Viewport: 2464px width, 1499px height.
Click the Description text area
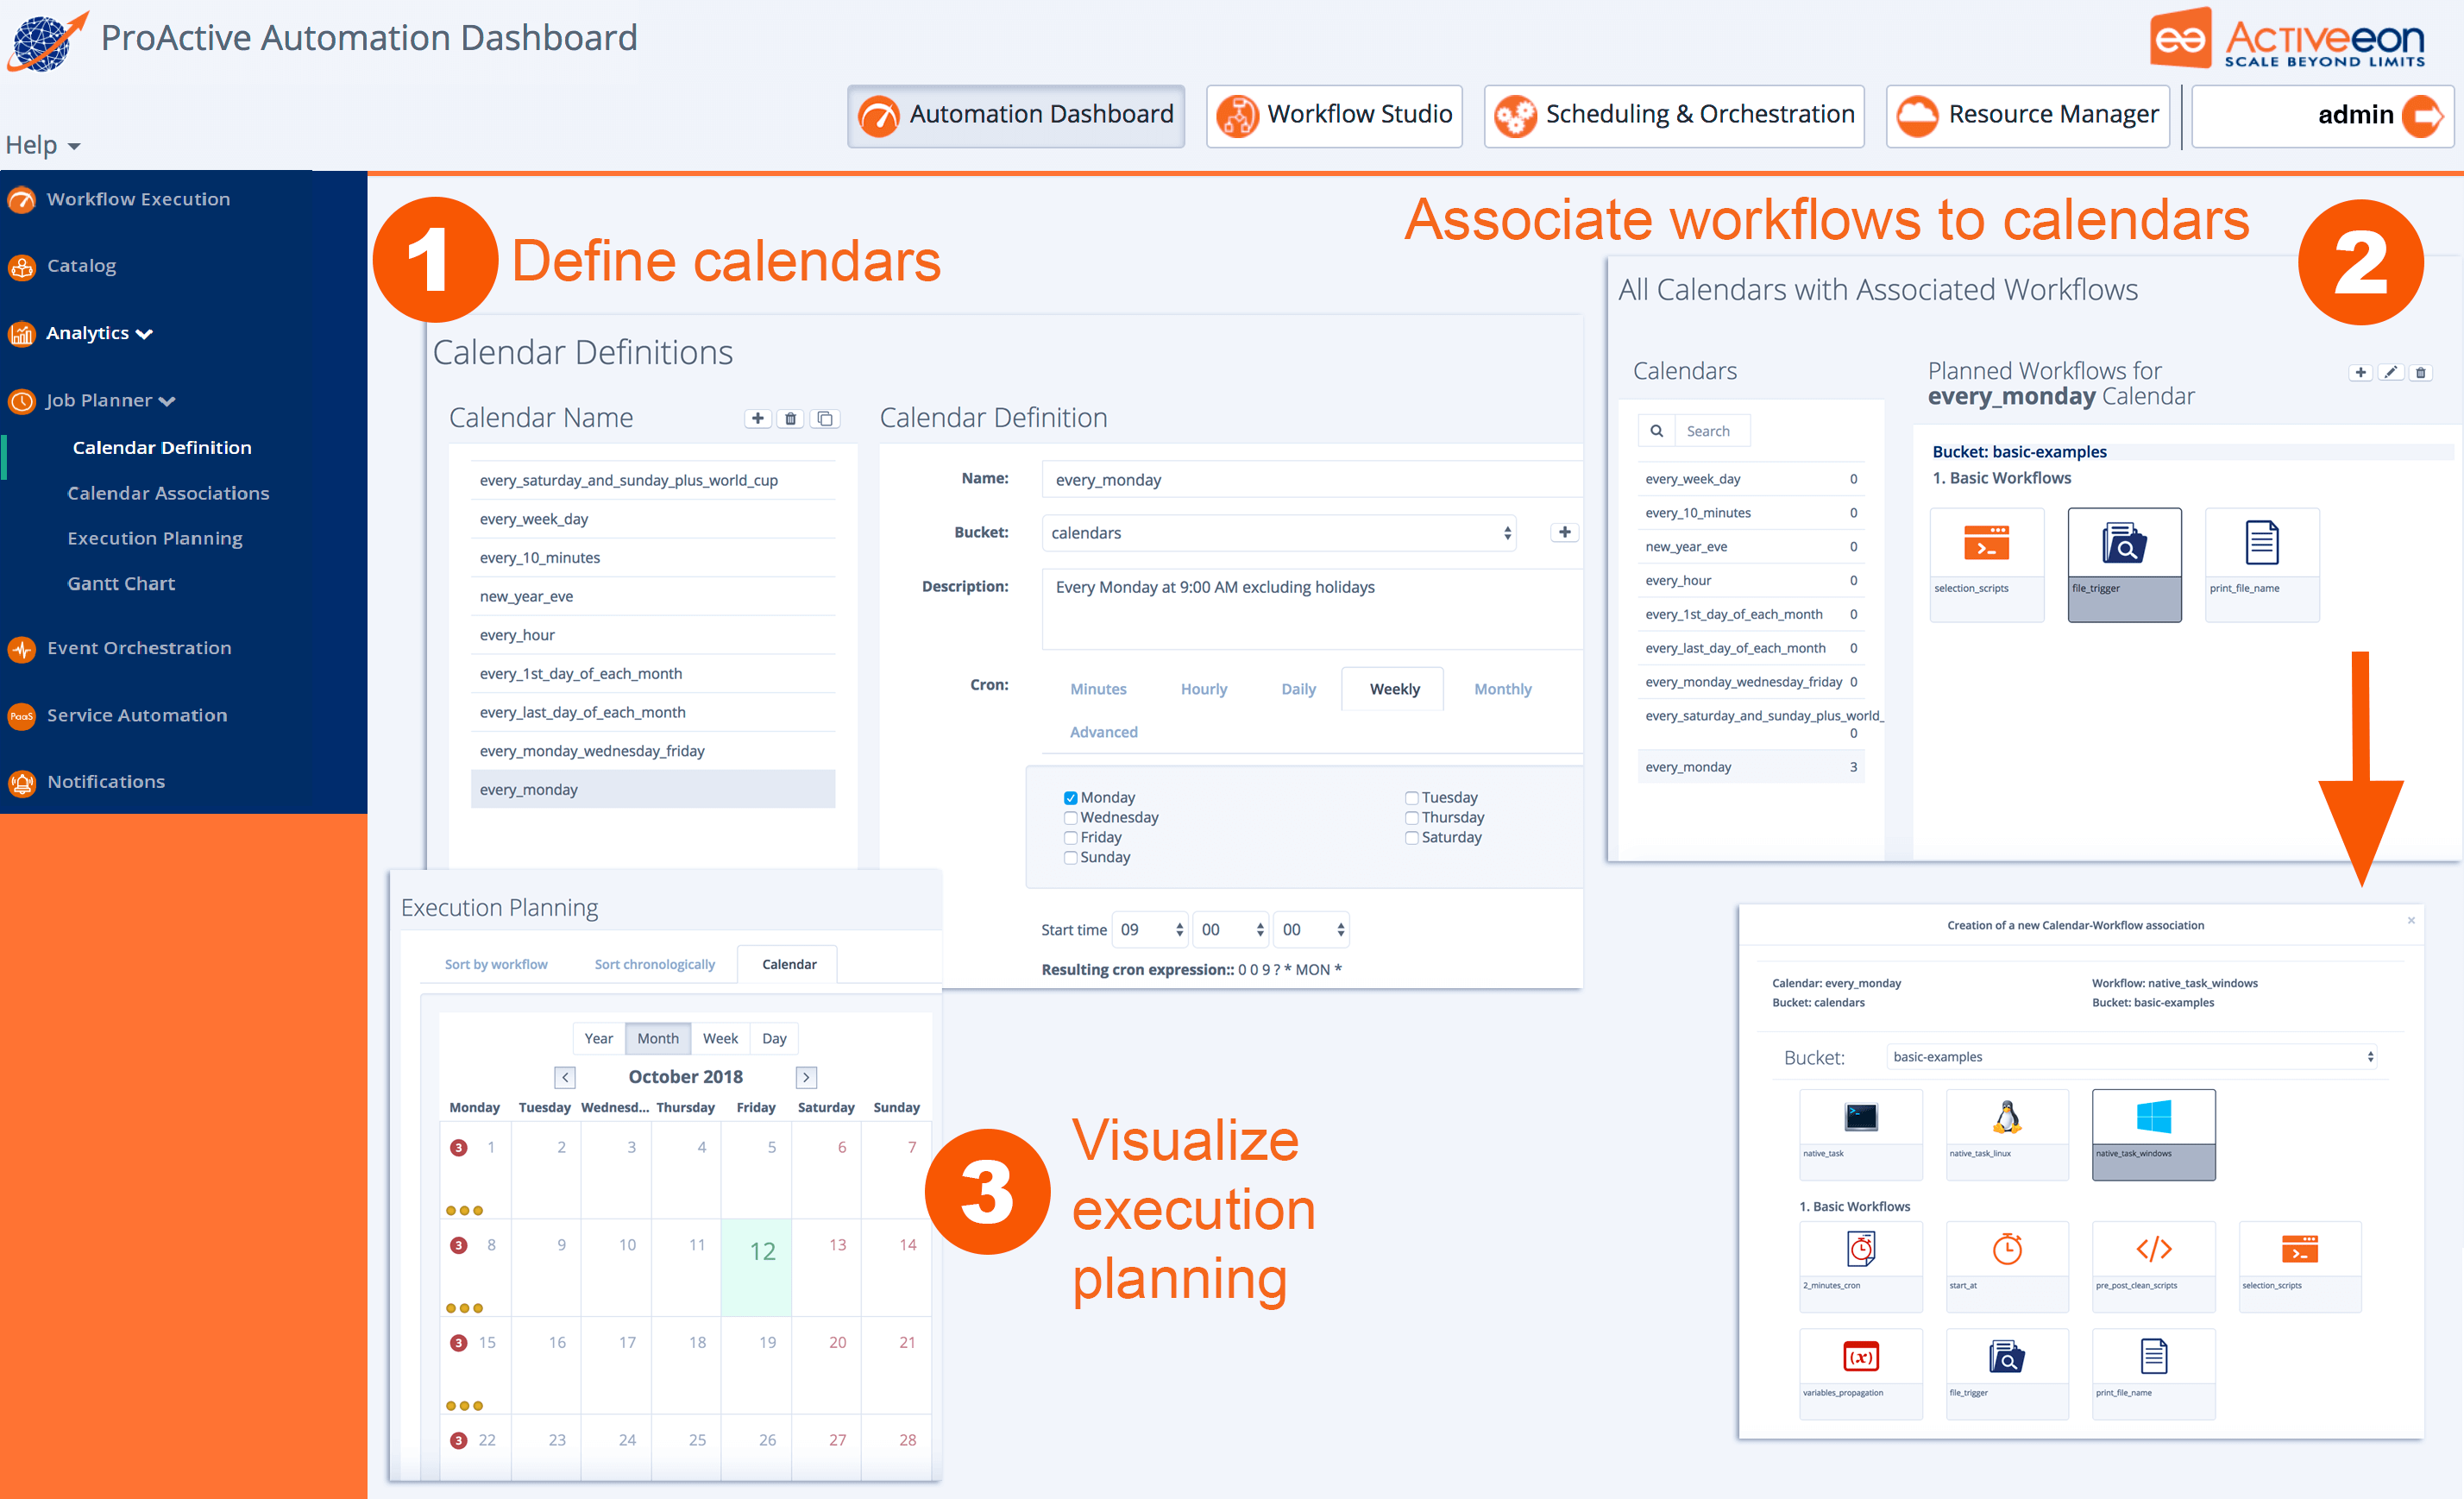[x=1311, y=609]
